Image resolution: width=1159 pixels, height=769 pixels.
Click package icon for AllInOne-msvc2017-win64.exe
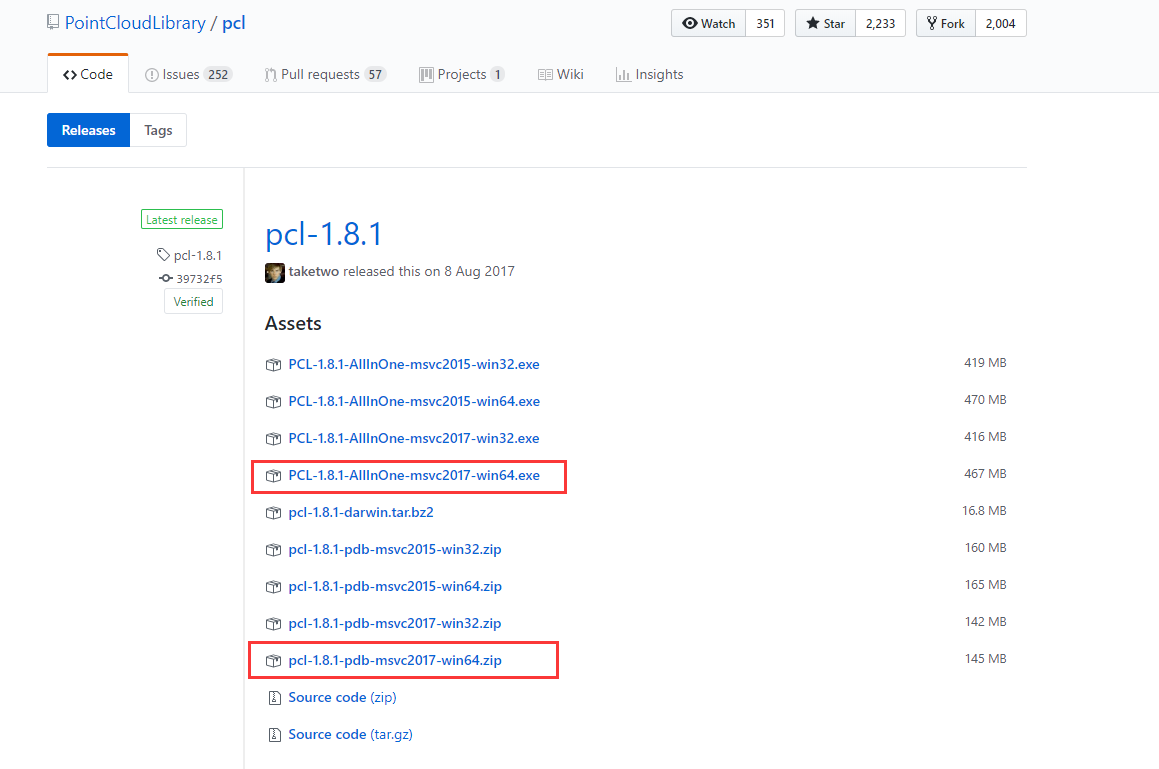point(273,475)
